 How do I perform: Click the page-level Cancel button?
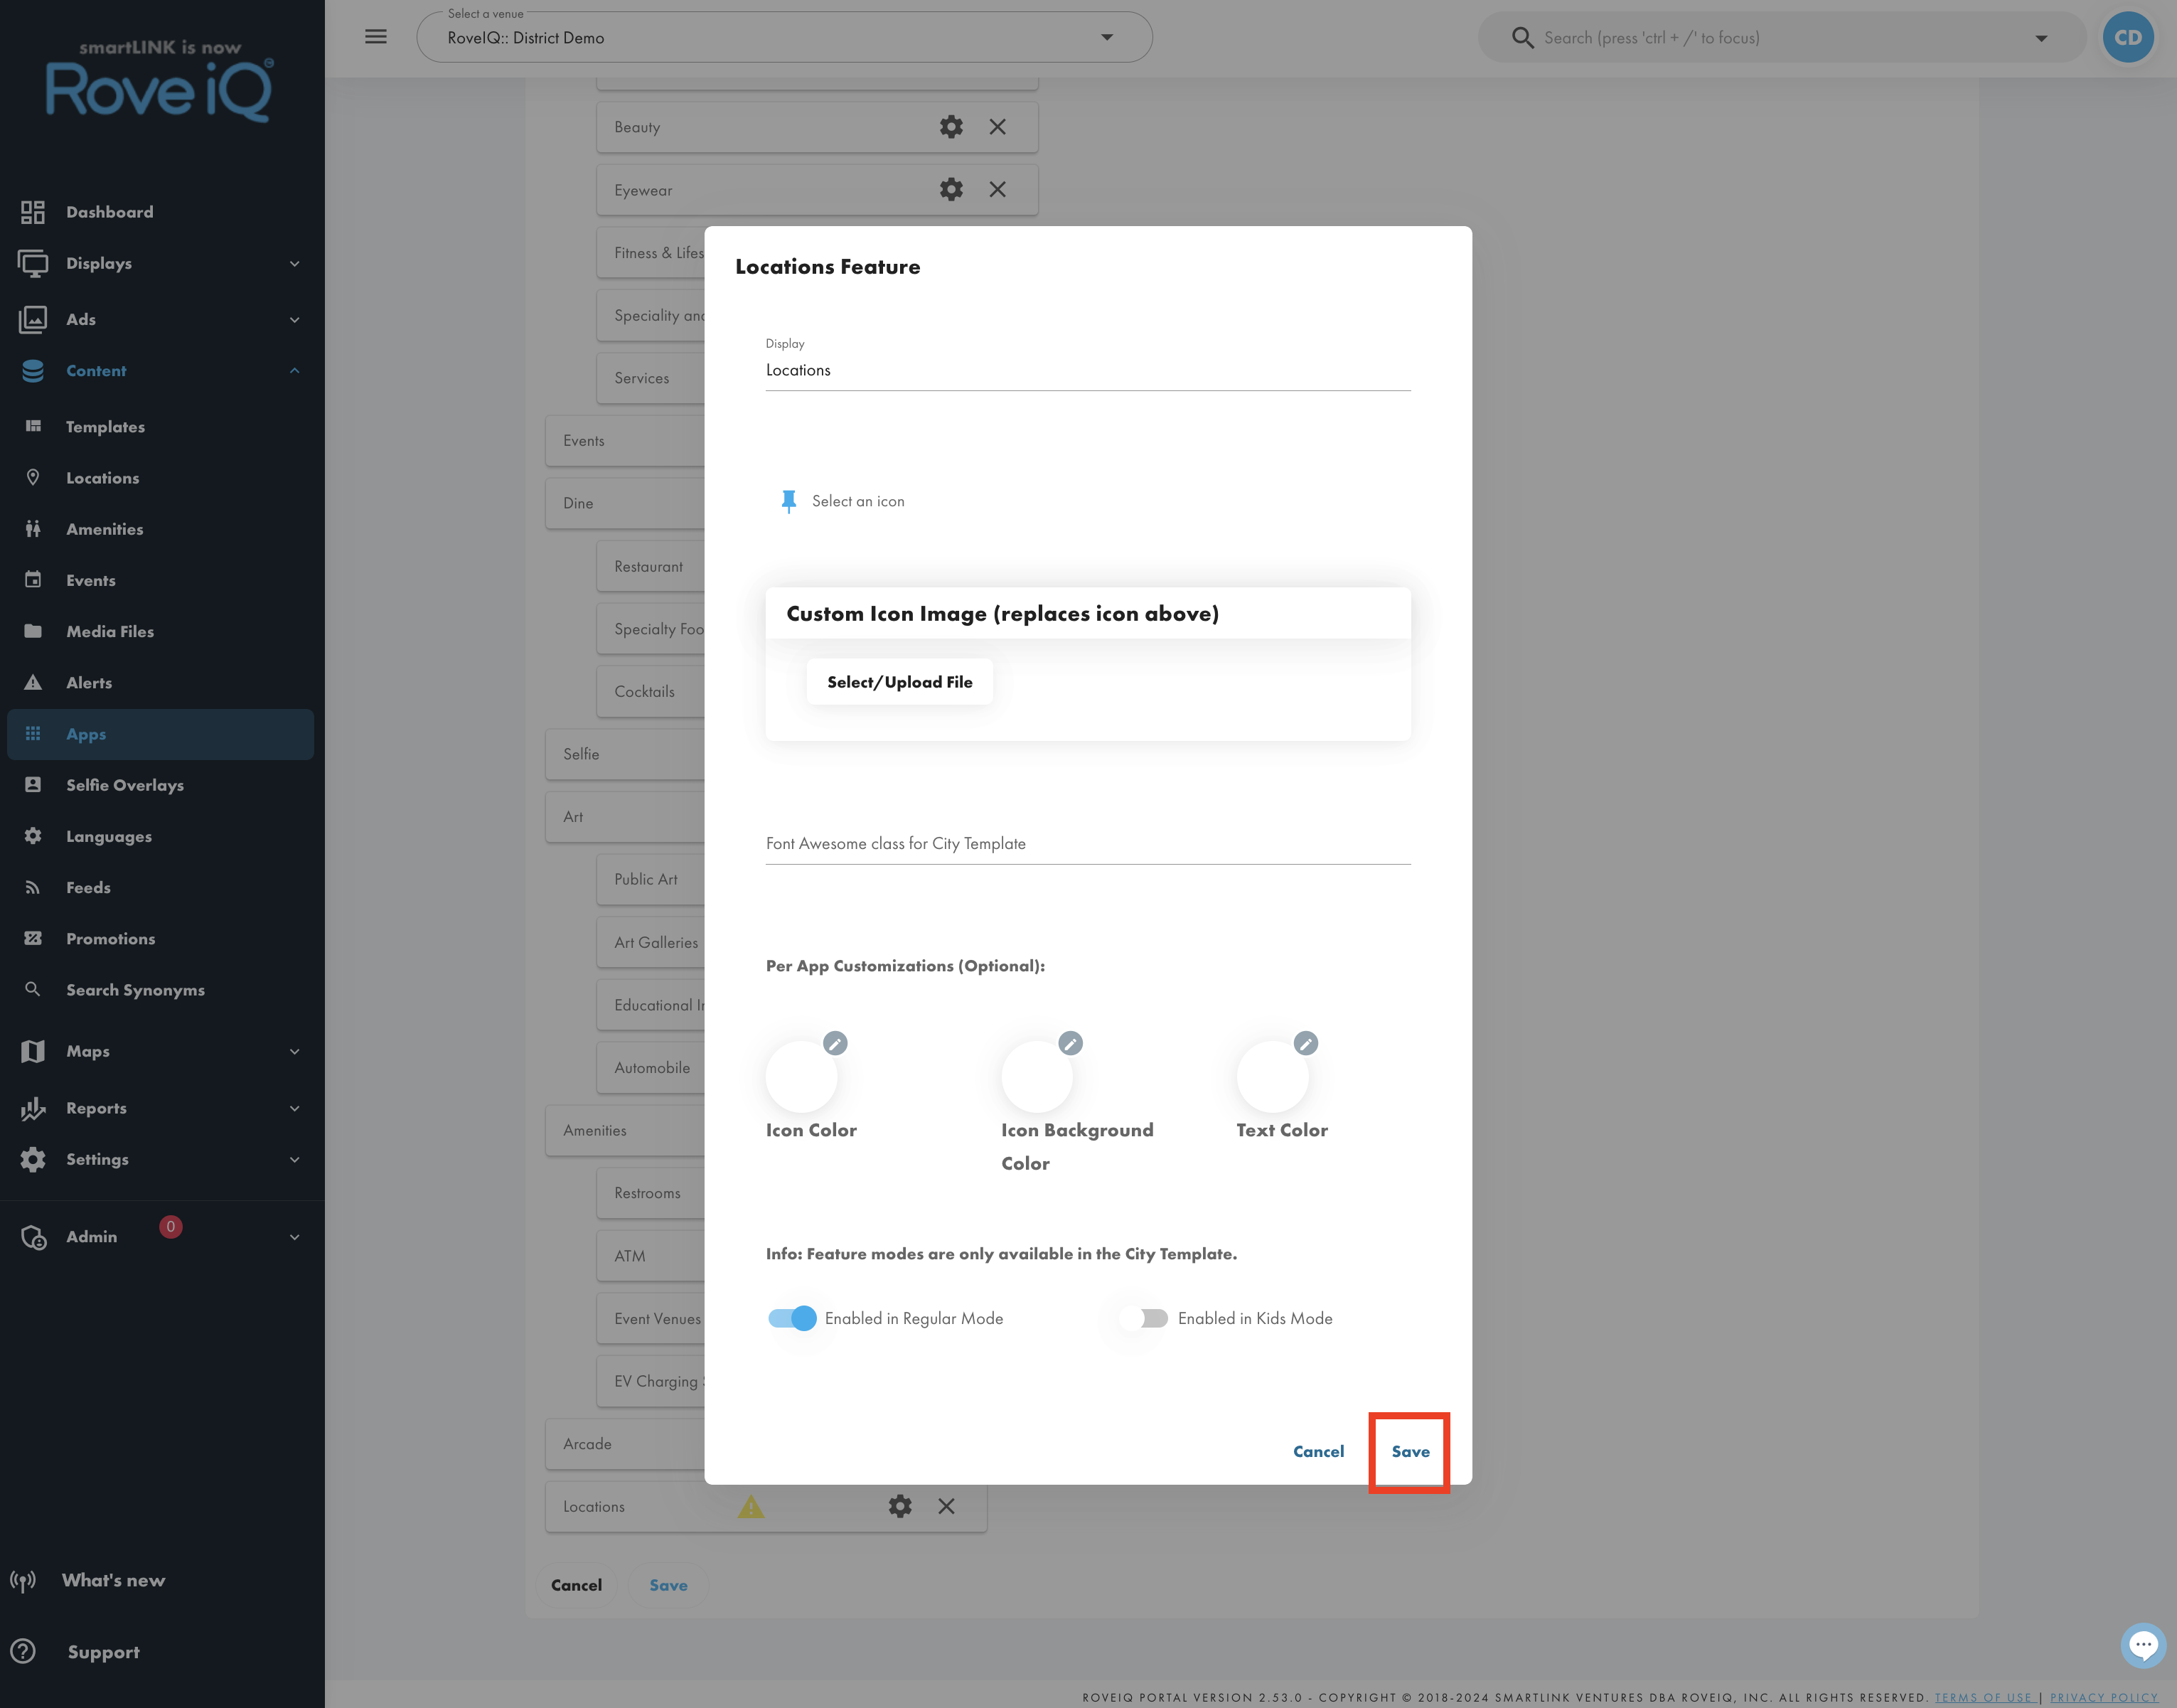click(576, 1585)
